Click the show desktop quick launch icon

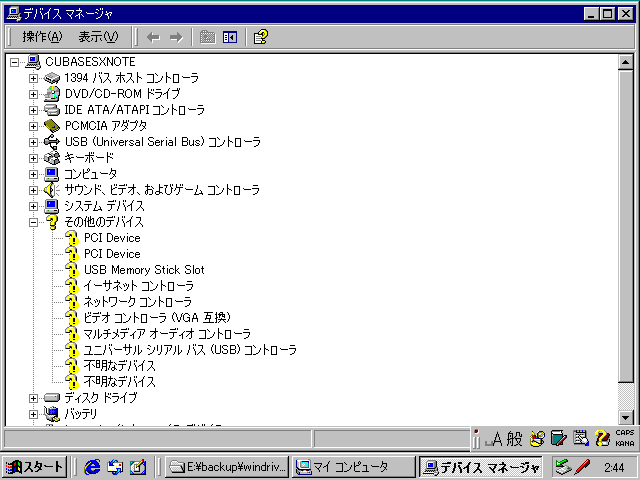[138, 467]
